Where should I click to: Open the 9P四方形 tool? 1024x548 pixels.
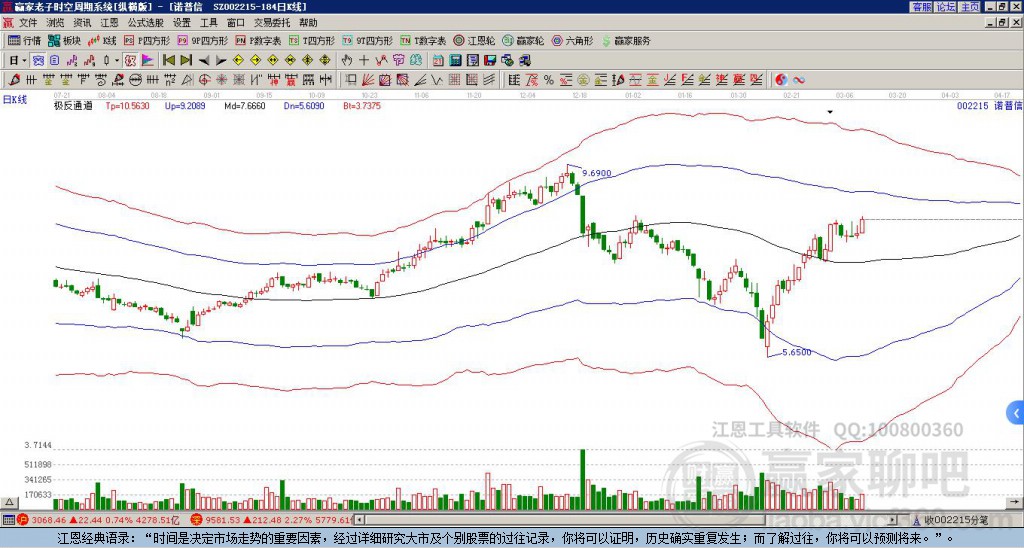tap(202, 40)
